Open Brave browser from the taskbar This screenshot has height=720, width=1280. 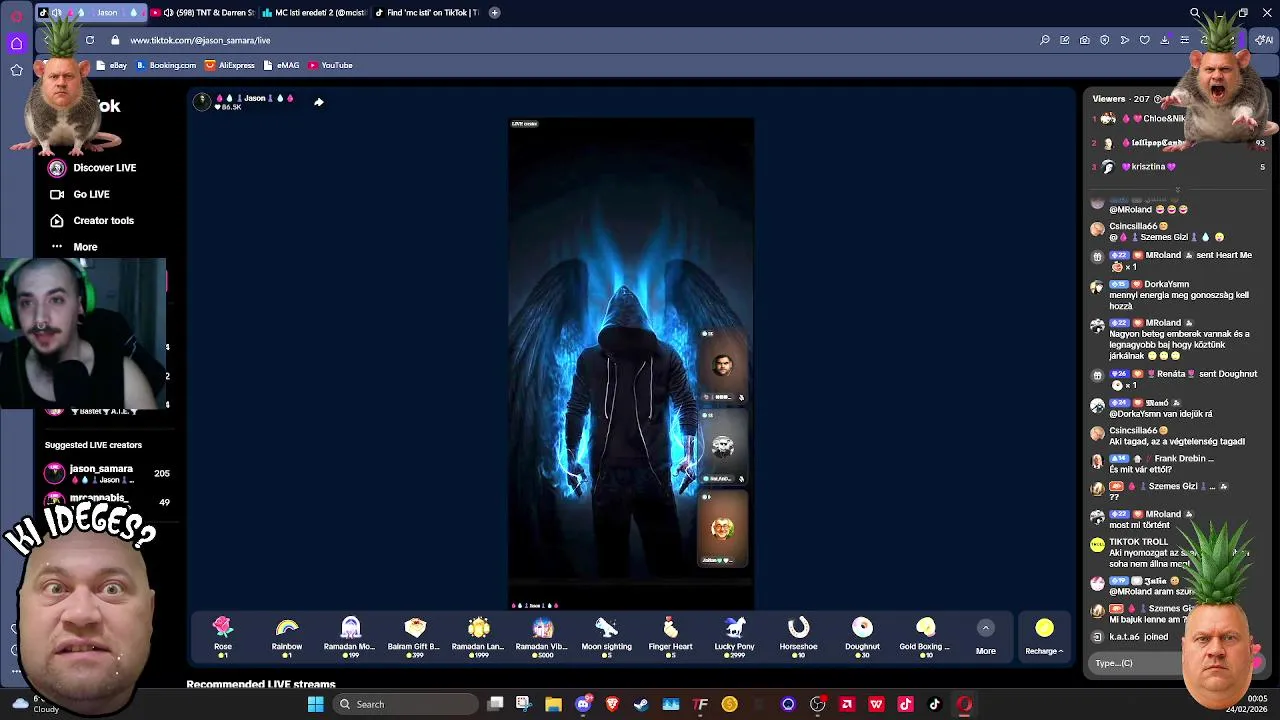[612, 704]
